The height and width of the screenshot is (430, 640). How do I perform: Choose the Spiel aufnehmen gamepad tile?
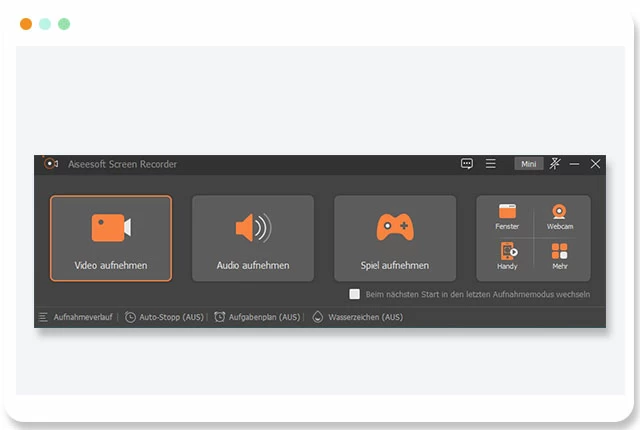[395, 238]
